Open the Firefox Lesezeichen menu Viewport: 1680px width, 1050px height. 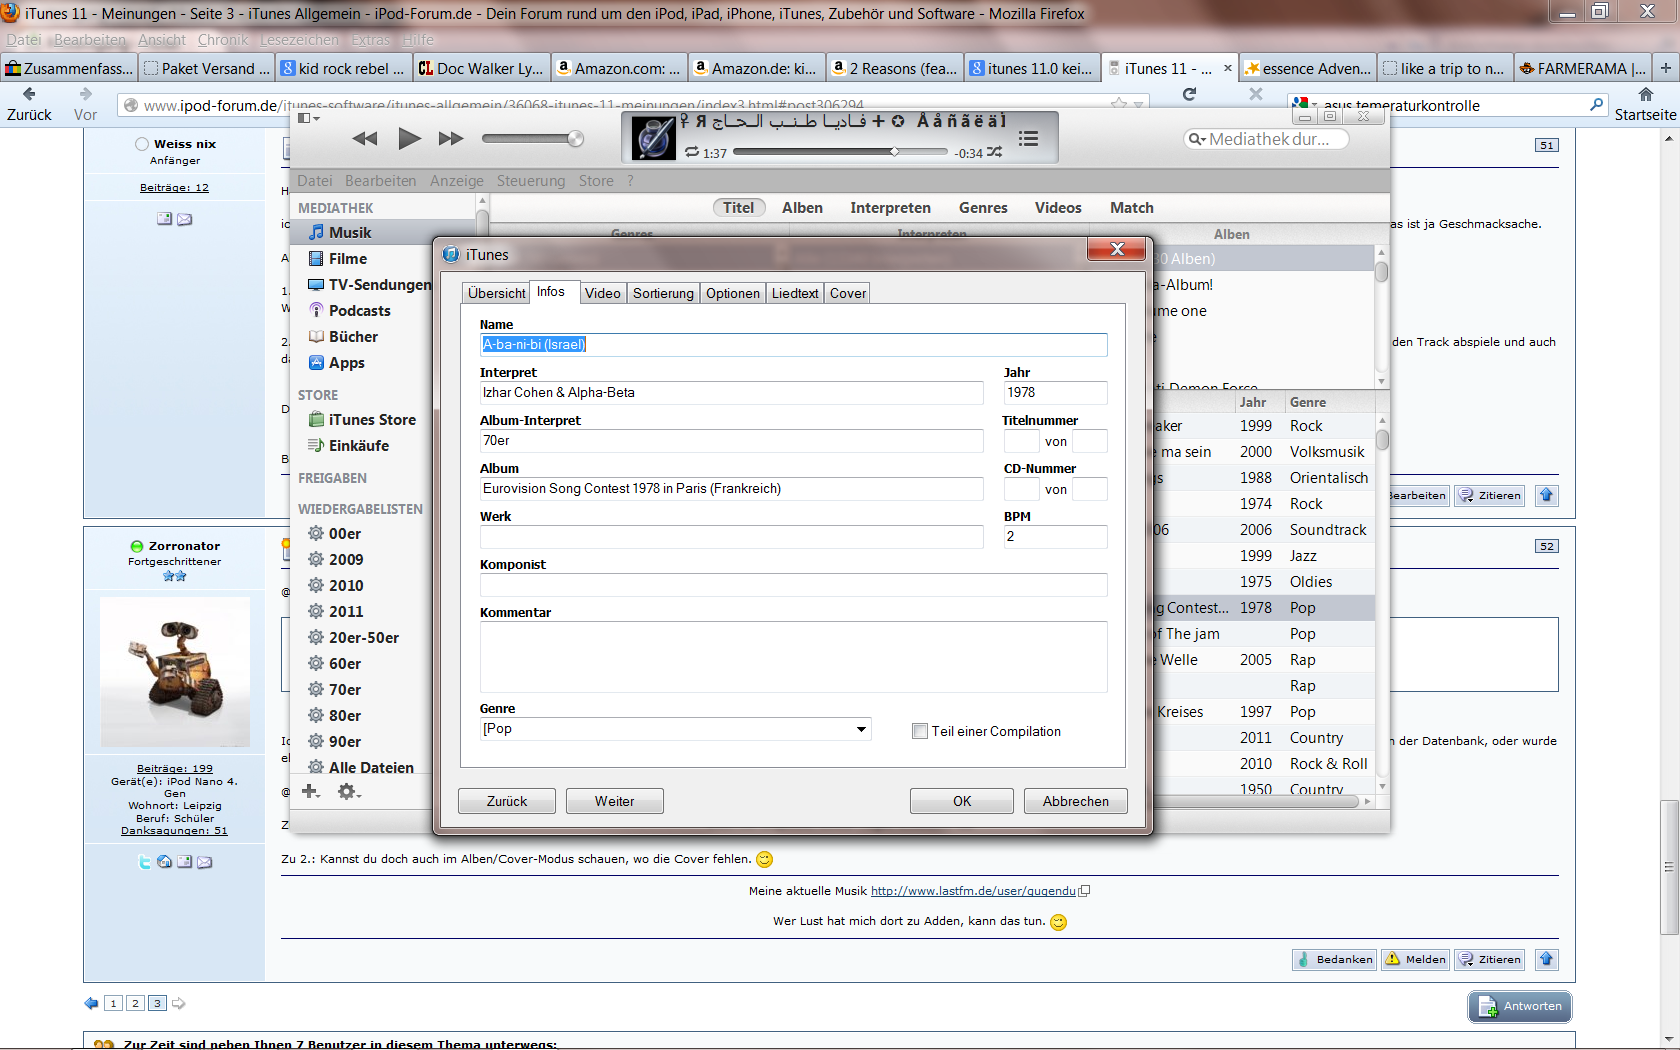point(299,40)
